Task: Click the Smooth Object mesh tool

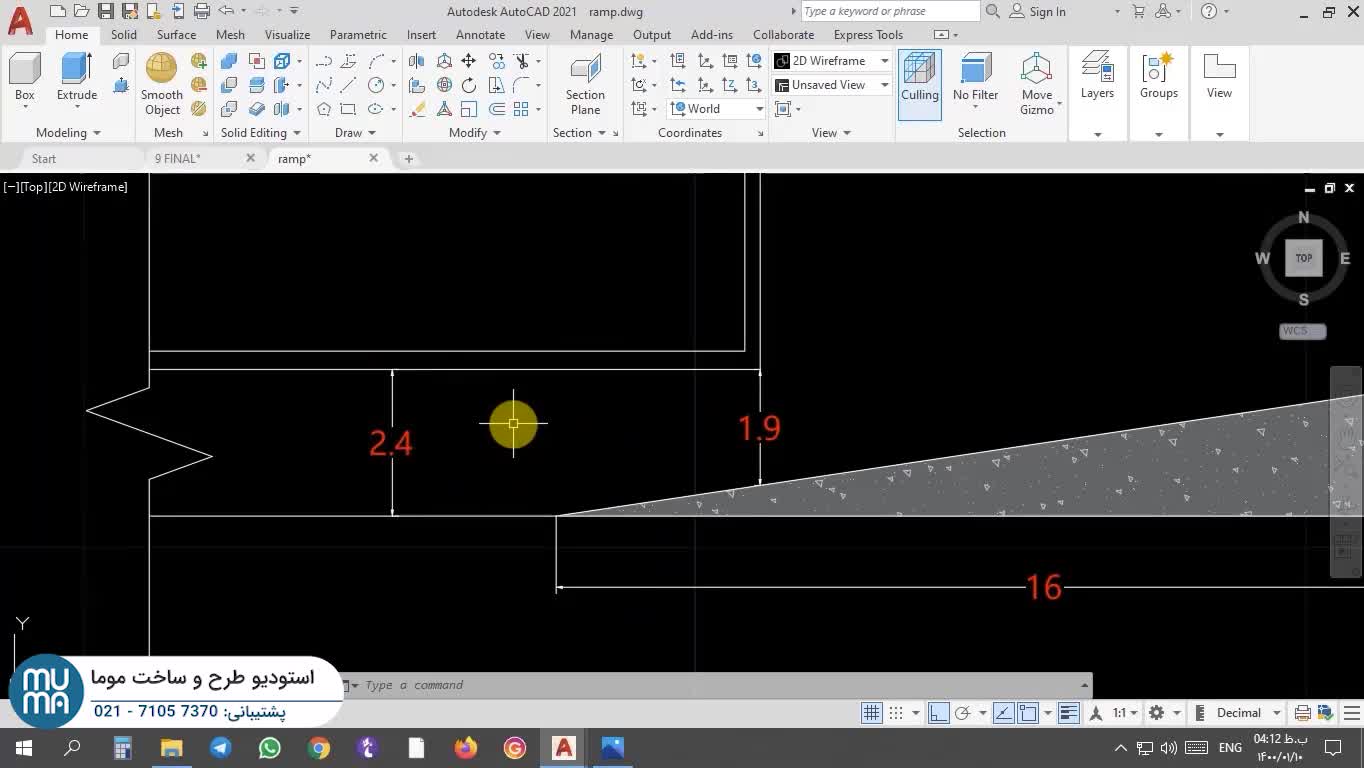Action: [x=161, y=83]
